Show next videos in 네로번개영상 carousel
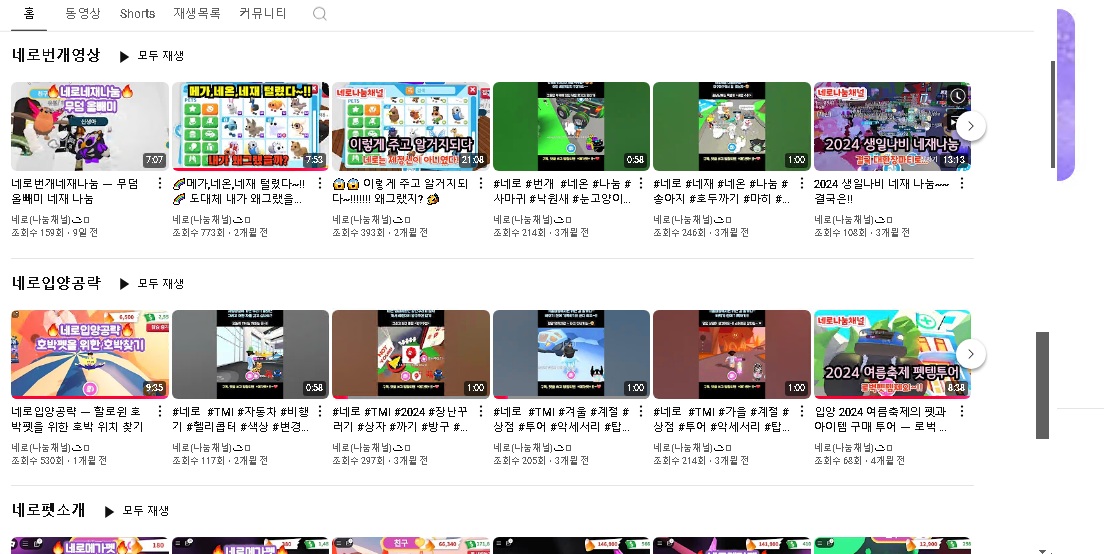The height and width of the screenshot is (554, 1104). point(970,126)
